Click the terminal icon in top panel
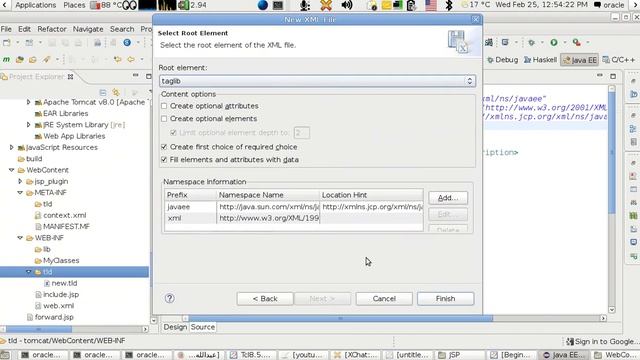Image resolution: width=640 pixels, height=360 pixels. click(278, 5)
